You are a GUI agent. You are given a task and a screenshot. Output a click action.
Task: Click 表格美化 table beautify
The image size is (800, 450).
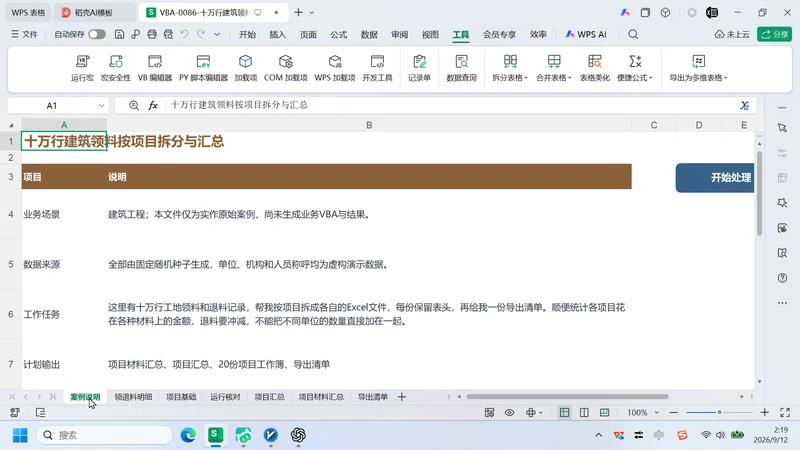tap(594, 68)
